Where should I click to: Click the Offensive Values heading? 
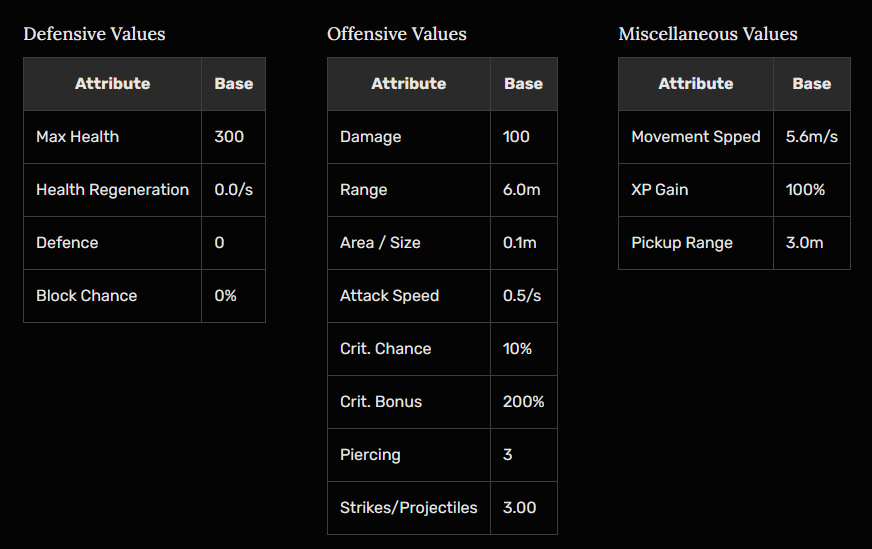click(x=396, y=34)
